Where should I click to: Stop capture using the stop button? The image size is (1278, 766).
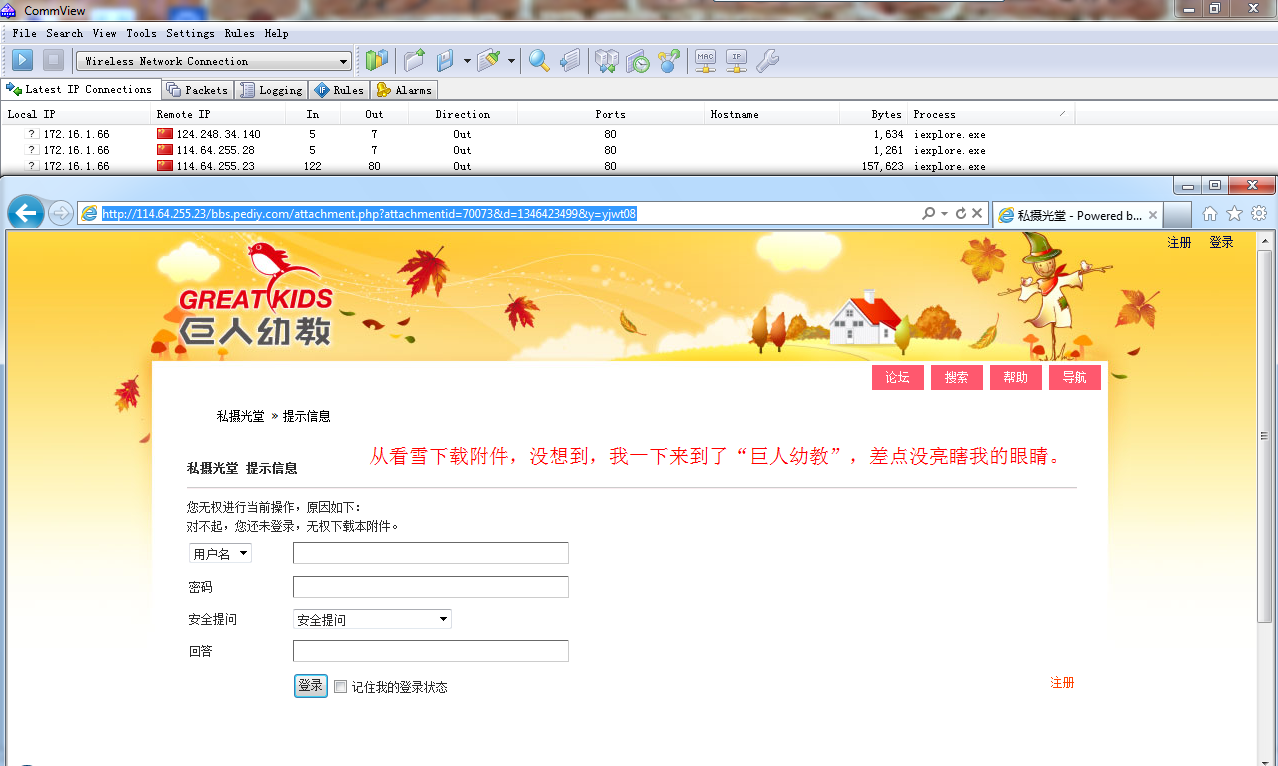[53, 60]
